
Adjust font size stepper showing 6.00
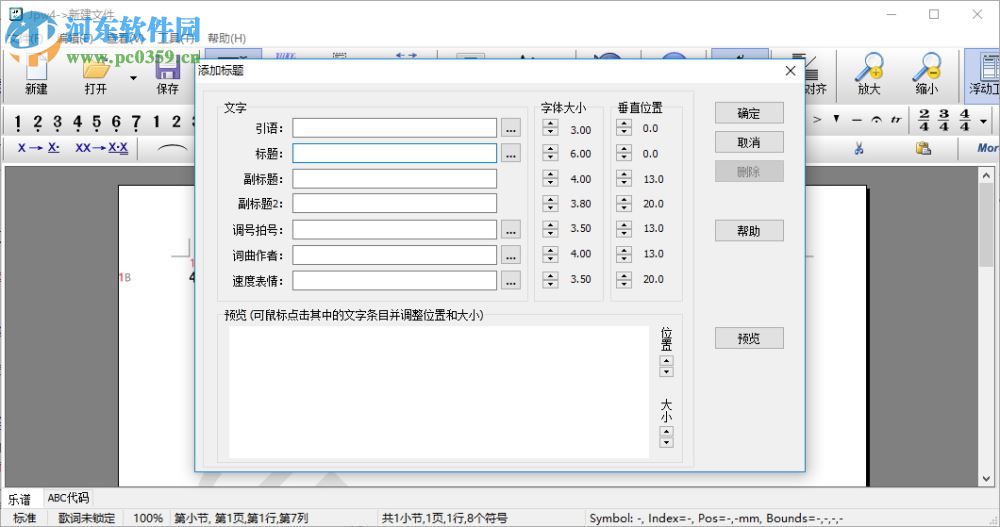(550, 153)
